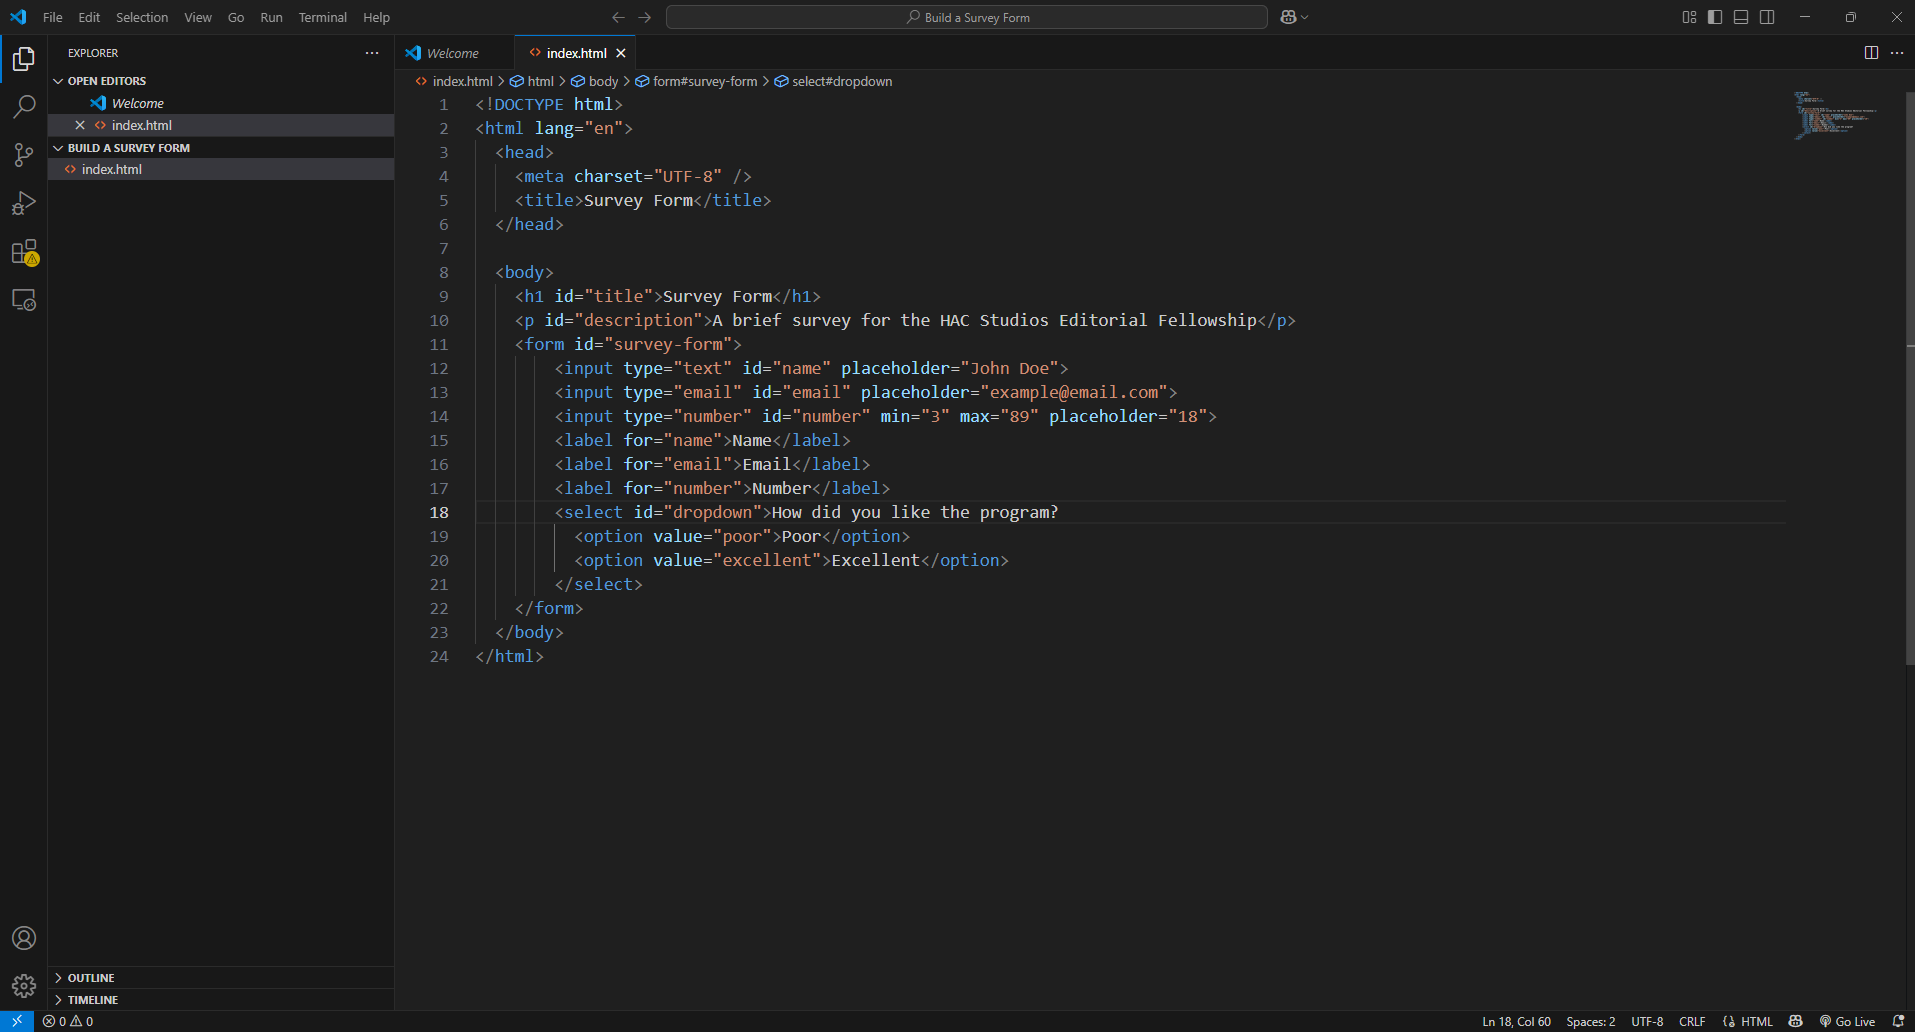
Task: Open the Terminal menu
Action: pyautogui.click(x=322, y=17)
